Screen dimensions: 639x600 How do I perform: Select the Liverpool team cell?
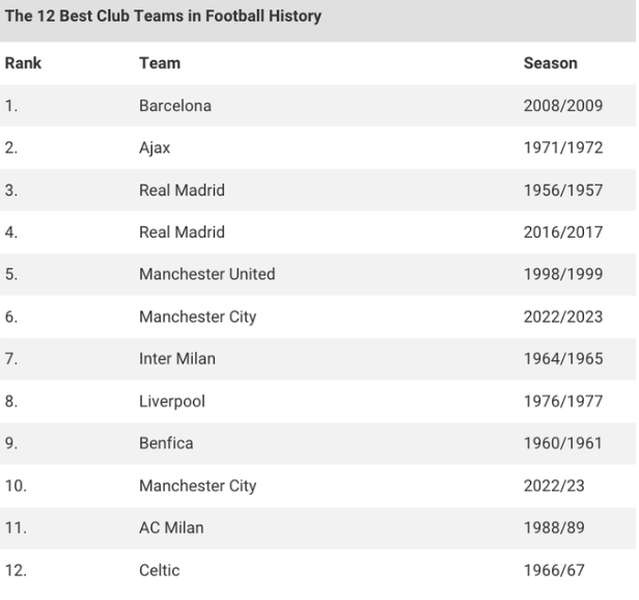pyautogui.click(x=172, y=401)
